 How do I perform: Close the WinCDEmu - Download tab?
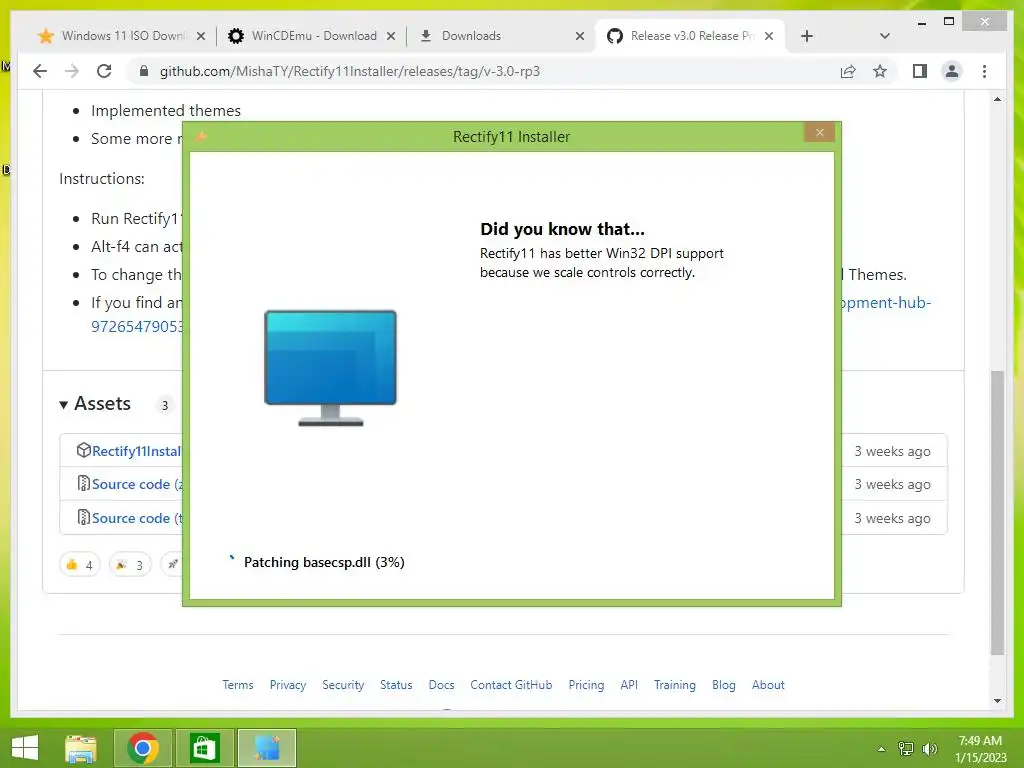pyautogui.click(x=391, y=36)
